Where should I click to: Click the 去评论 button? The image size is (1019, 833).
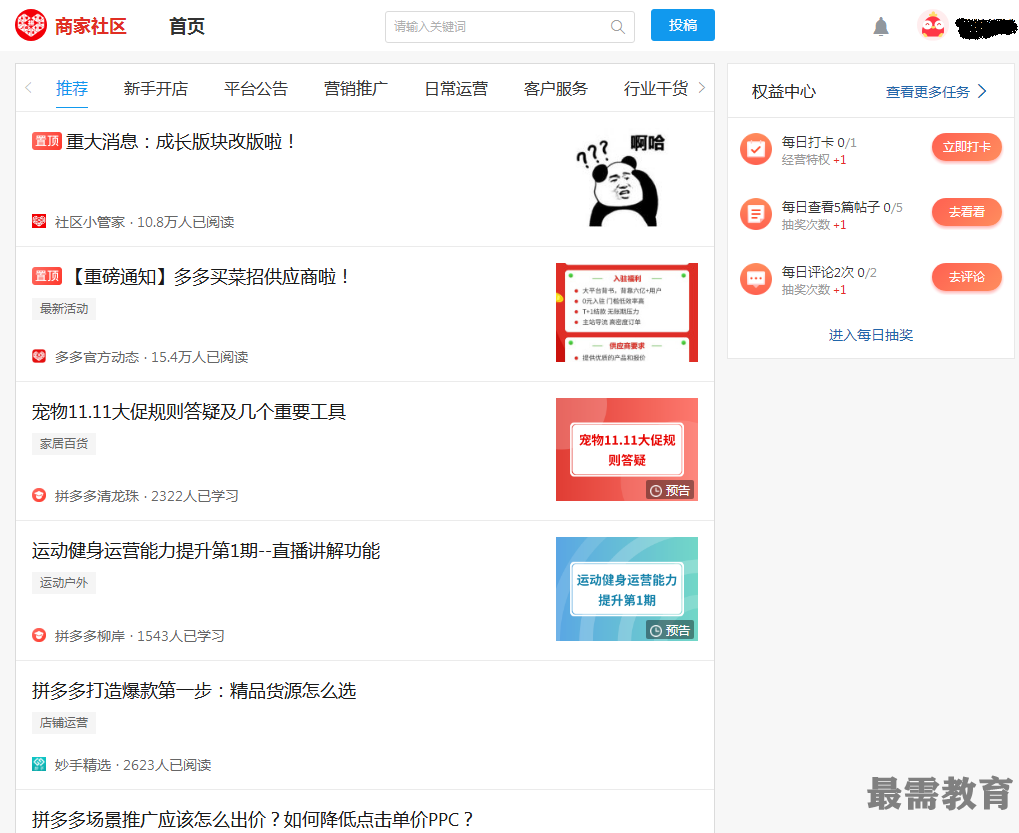pos(966,277)
